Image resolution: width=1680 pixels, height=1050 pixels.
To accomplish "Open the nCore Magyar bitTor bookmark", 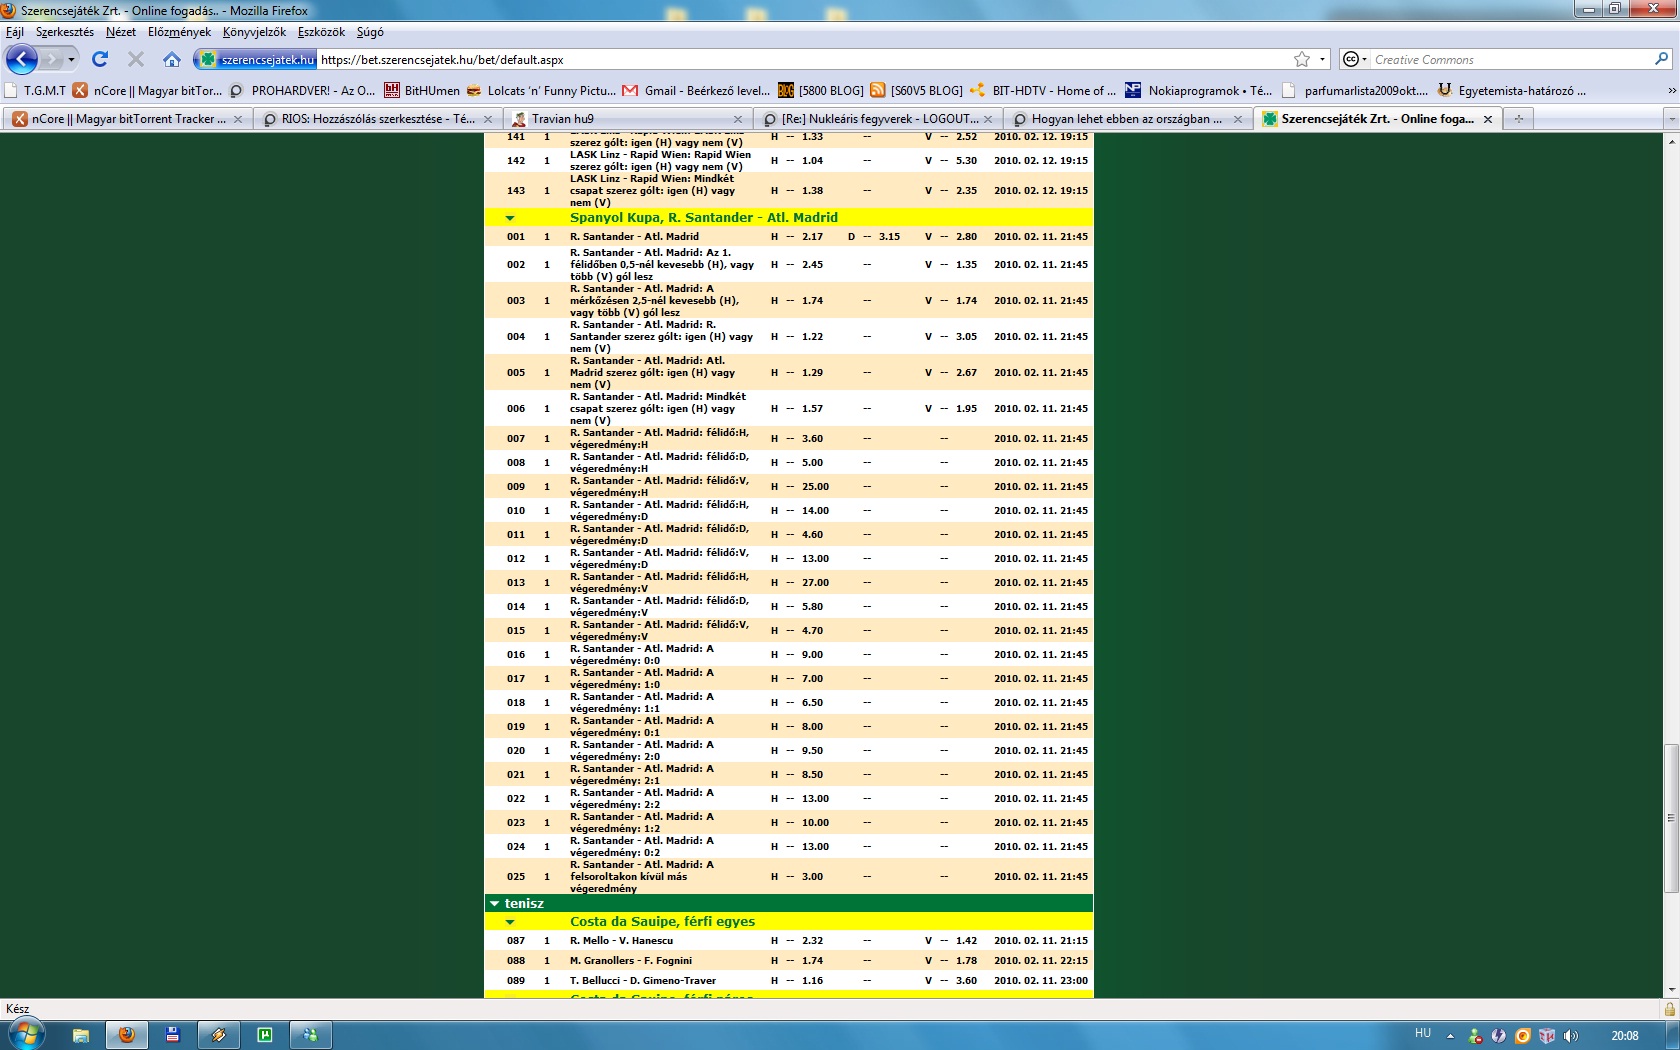I will coord(147,90).
